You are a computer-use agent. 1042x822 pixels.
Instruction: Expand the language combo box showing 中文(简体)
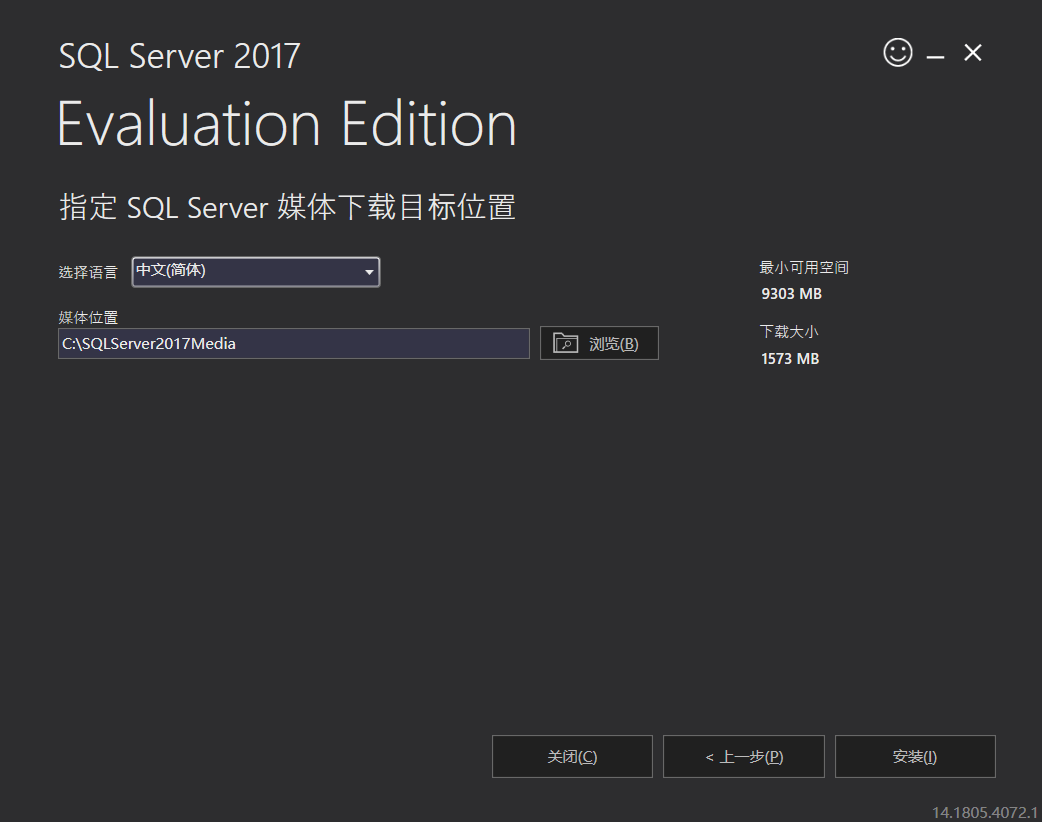pos(255,271)
